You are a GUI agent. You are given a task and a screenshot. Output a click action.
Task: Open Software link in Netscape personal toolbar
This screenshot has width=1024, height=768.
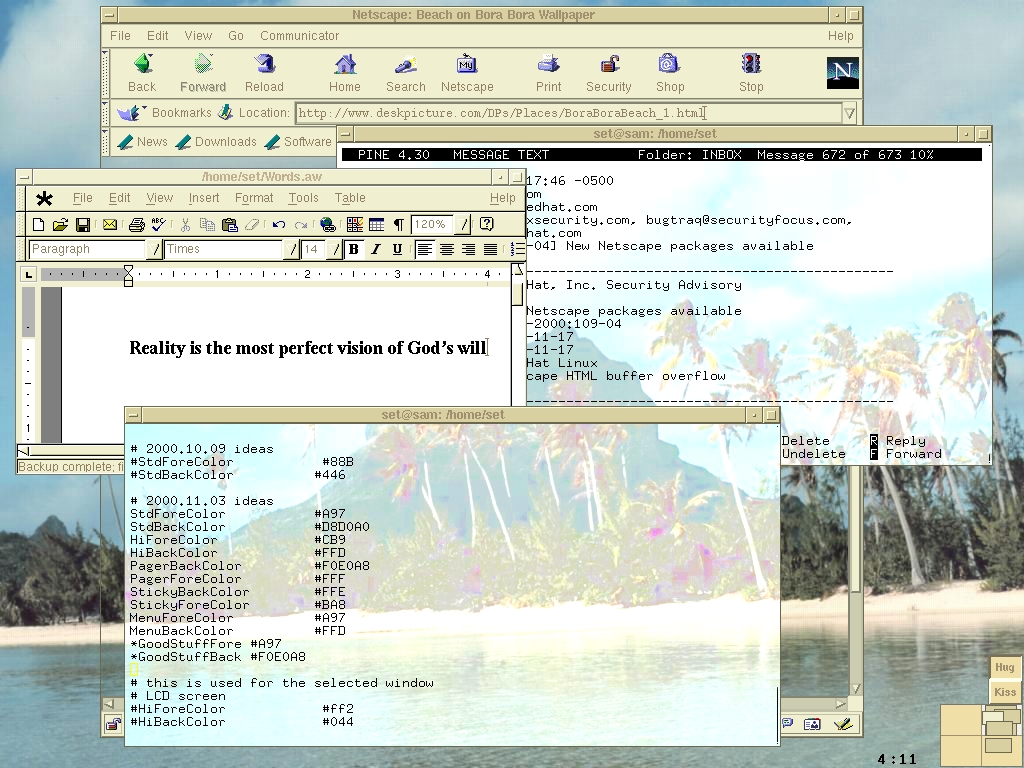click(x=299, y=142)
